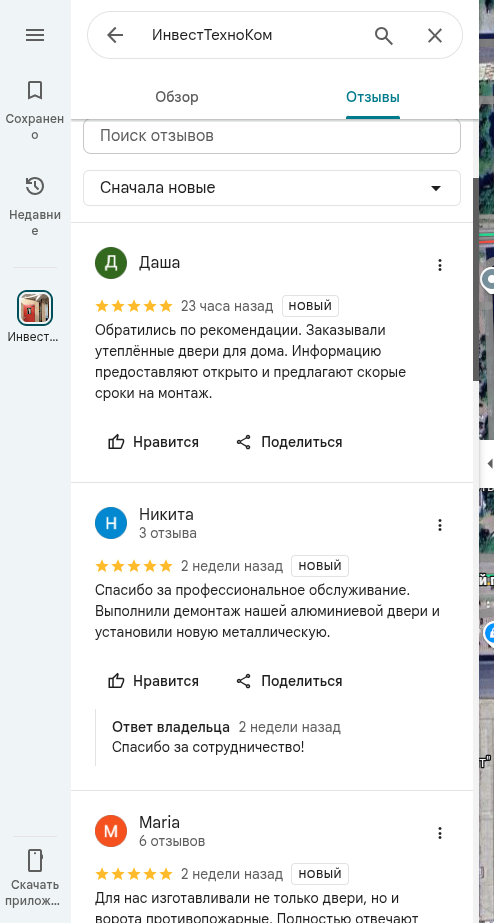Click the 23 часа назад timestamp
494x923 pixels.
227,306
